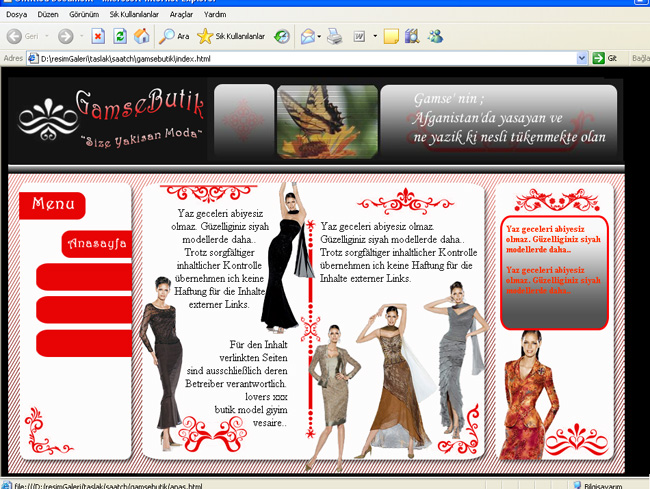This screenshot has height=489, width=650.
Task: Click text "lovers xxx"
Action: click(266, 397)
